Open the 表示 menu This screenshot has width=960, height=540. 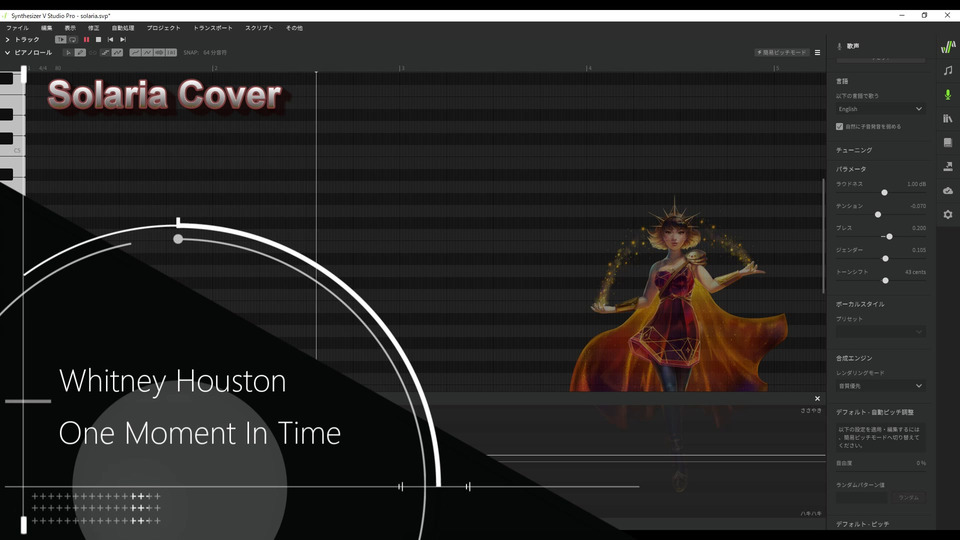click(x=70, y=28)
